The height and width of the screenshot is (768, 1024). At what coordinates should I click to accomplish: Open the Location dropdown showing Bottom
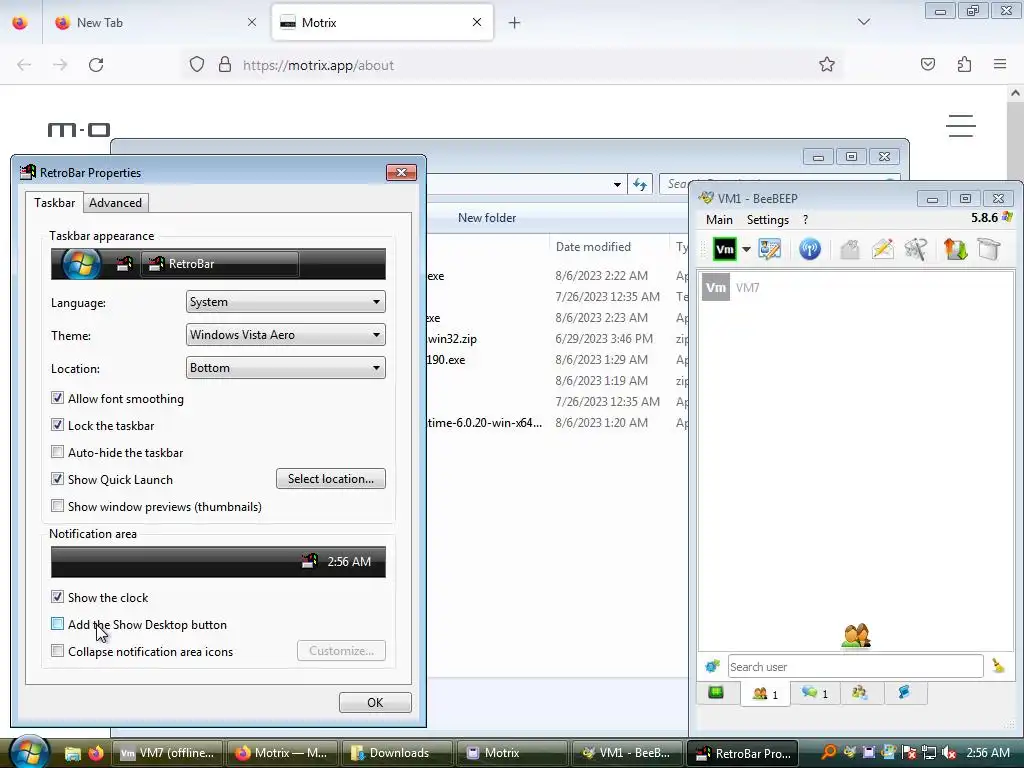click(x=285, y=368)
